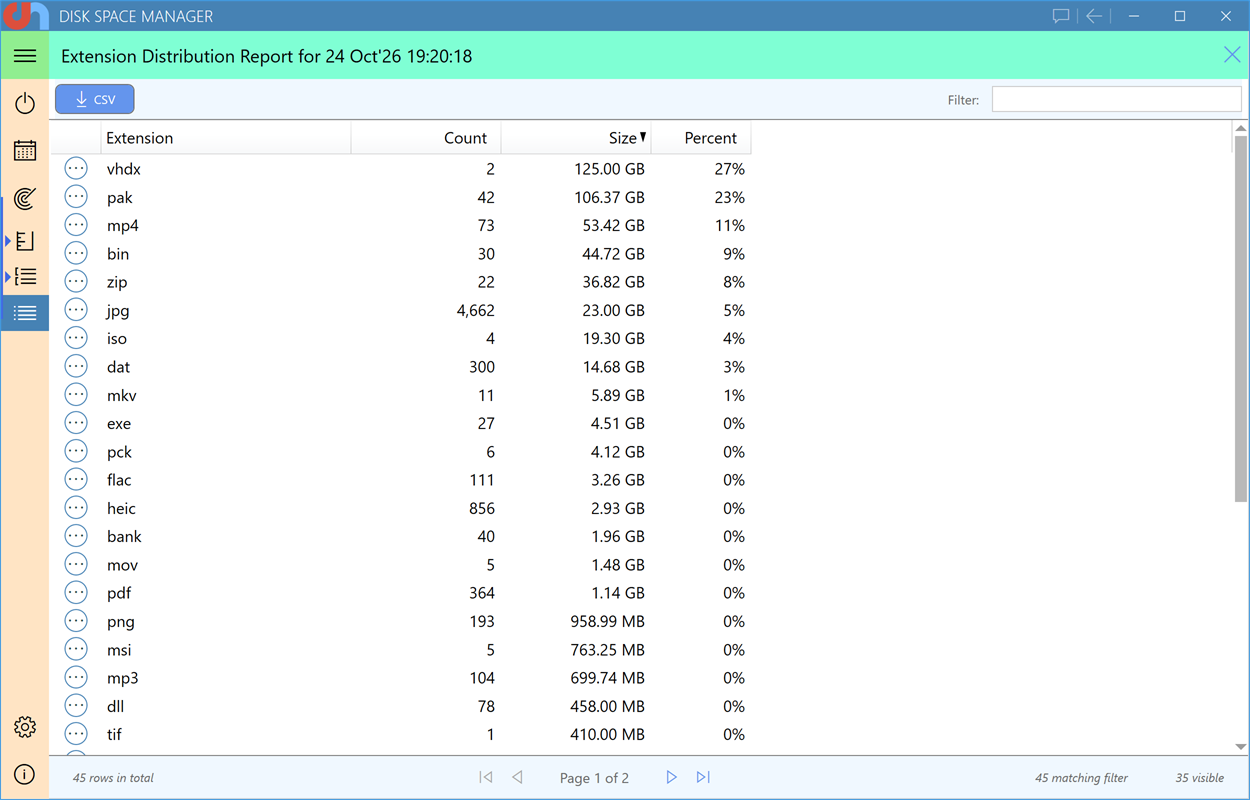Open options for the pak row

tap(76, 197)
